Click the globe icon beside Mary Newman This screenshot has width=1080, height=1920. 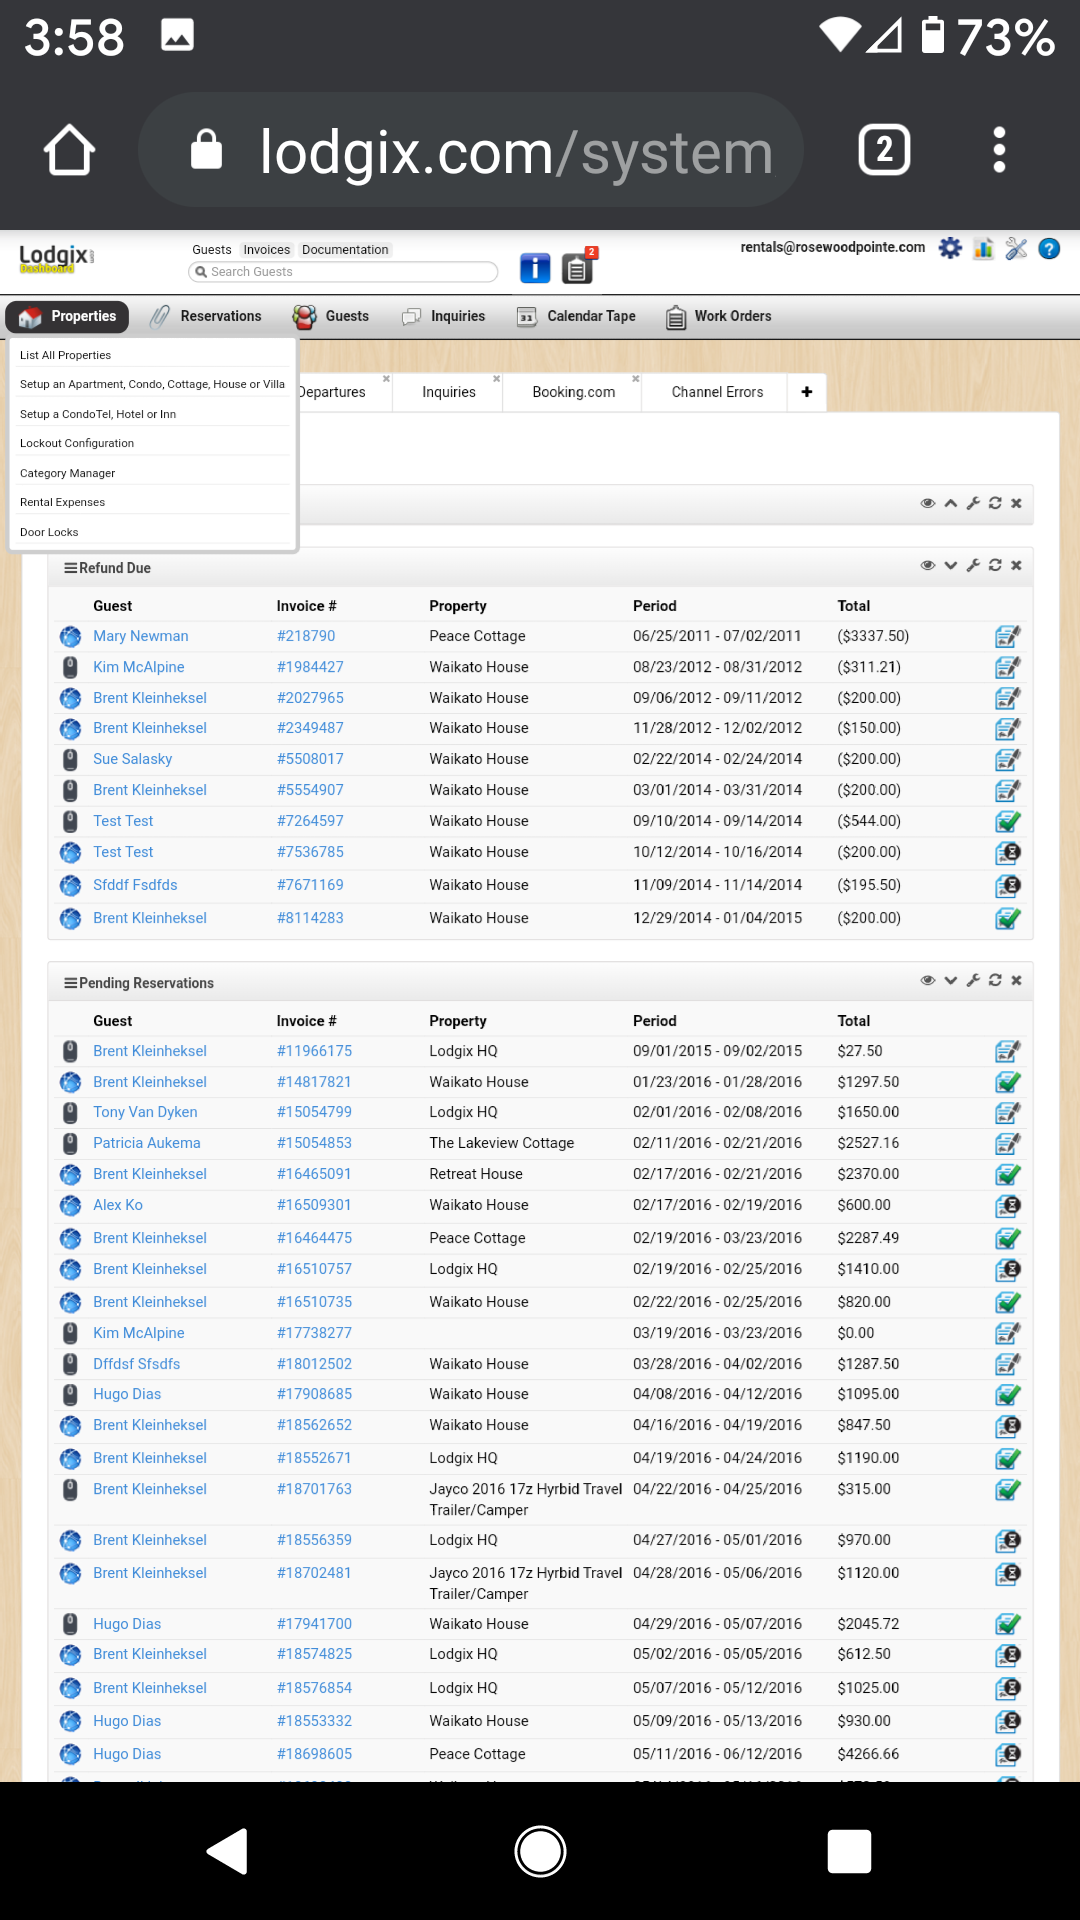[x=70, y=636]
